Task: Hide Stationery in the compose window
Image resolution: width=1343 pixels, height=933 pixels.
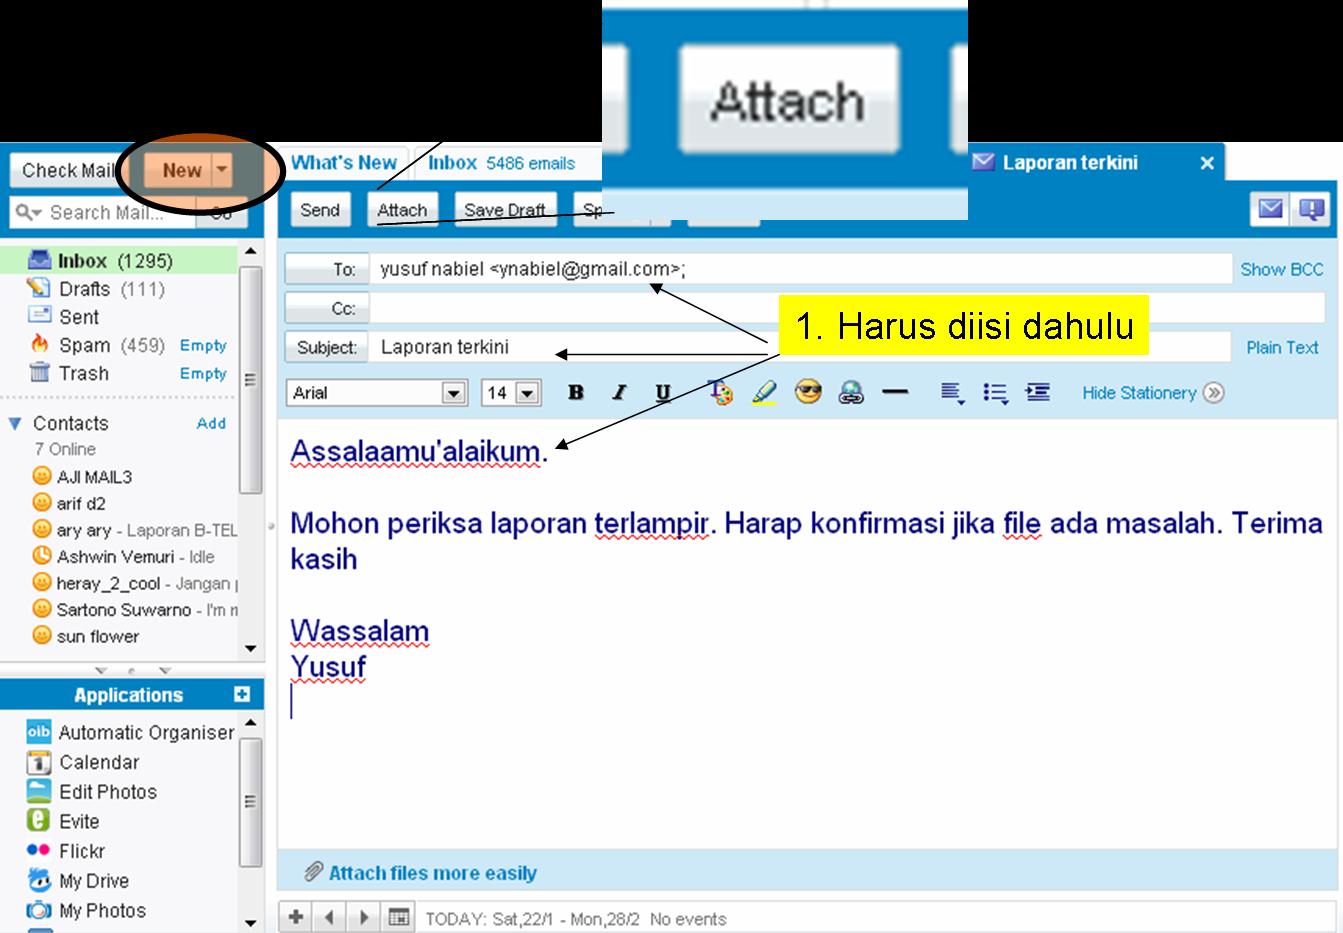Action: [x=1140, y=392]
